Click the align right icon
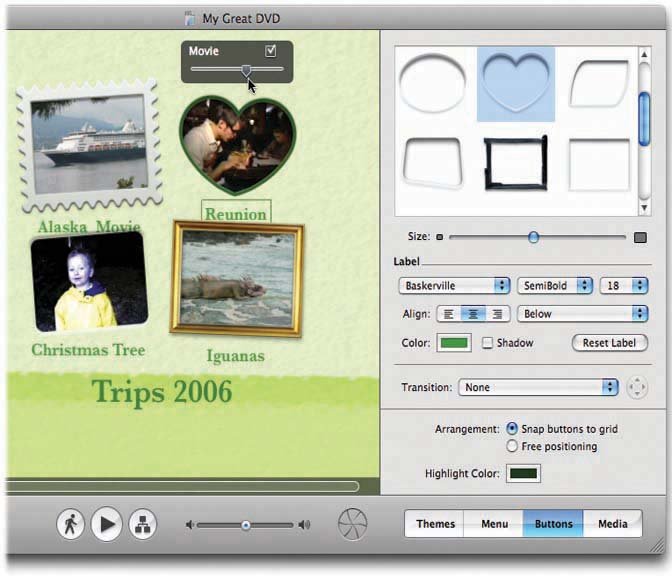Screen dimensions: 672x576 [496, 314]
